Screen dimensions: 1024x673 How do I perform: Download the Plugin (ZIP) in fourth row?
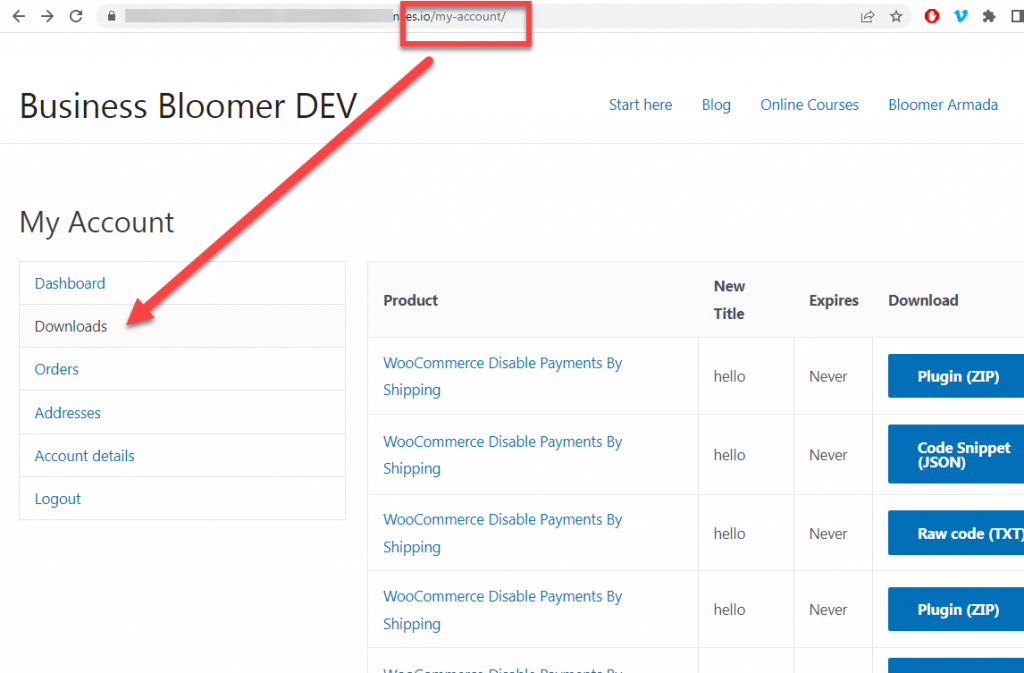[957, 609]
